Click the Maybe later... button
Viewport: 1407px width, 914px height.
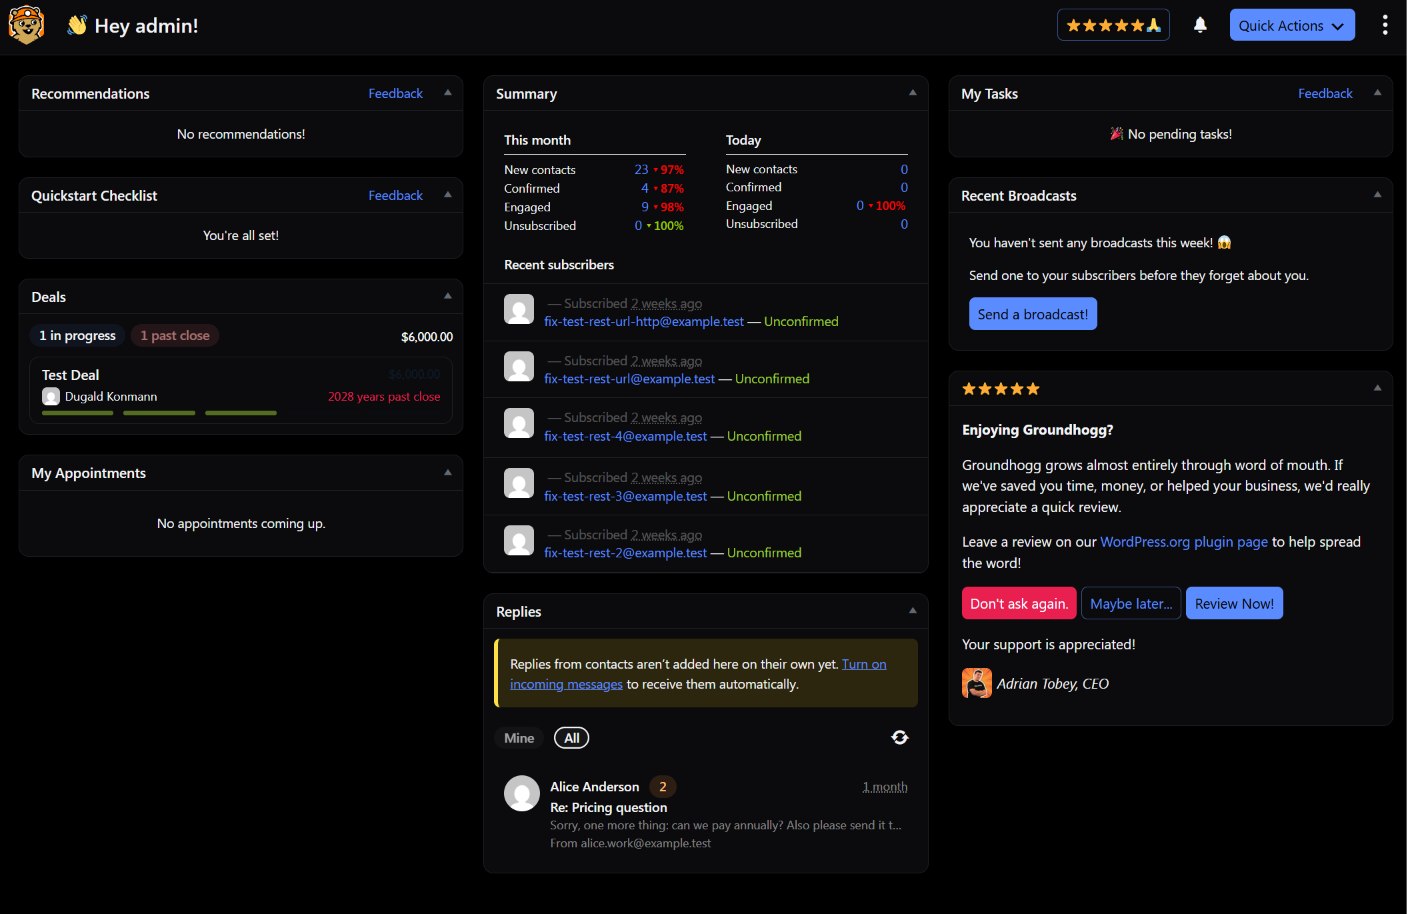[1131, 603]
